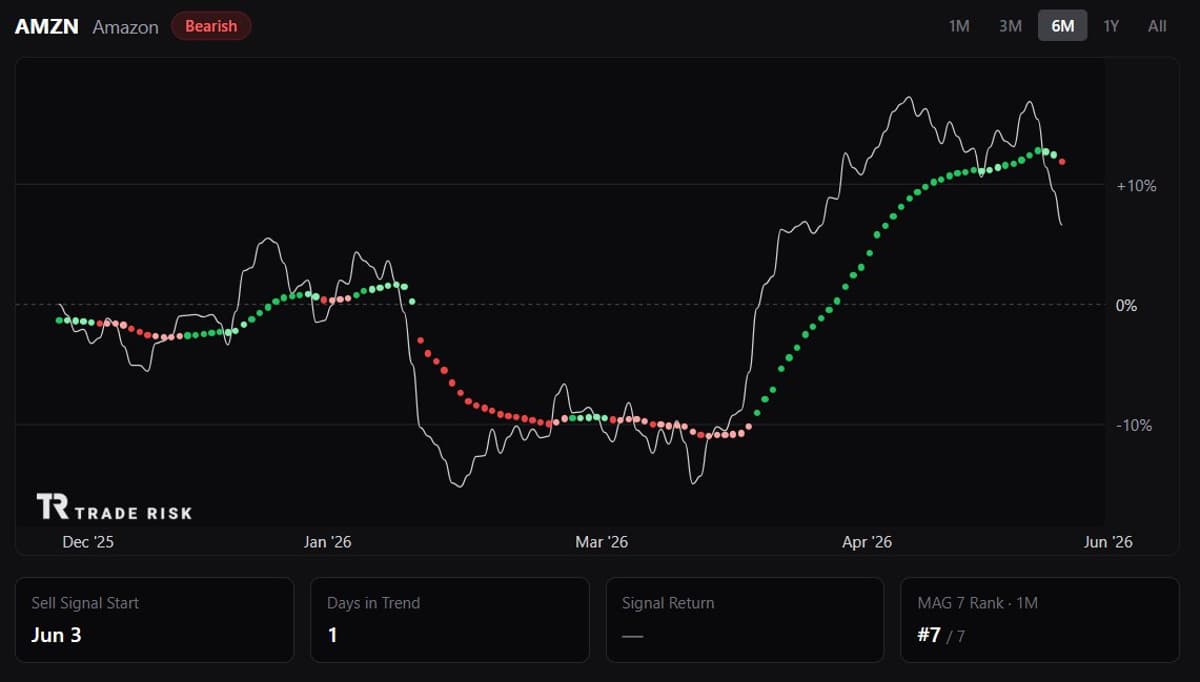Click the #7 rank value
Image resolution: width=1200 pixels, height=682 pixels.
coord(929,635)
